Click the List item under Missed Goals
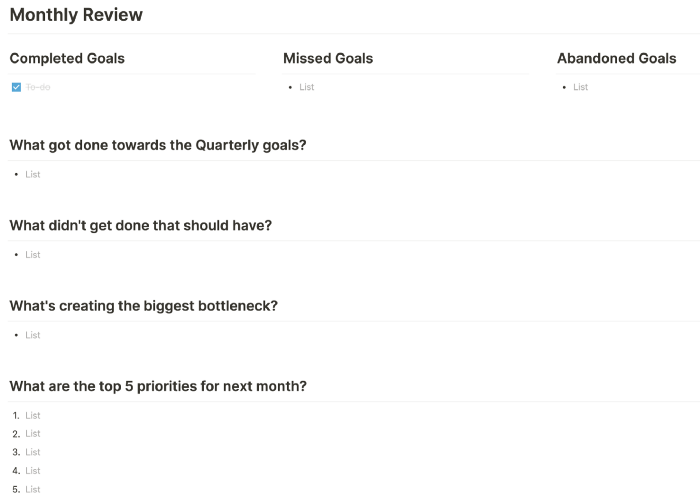700x504 pixels. tap(307, 87)
